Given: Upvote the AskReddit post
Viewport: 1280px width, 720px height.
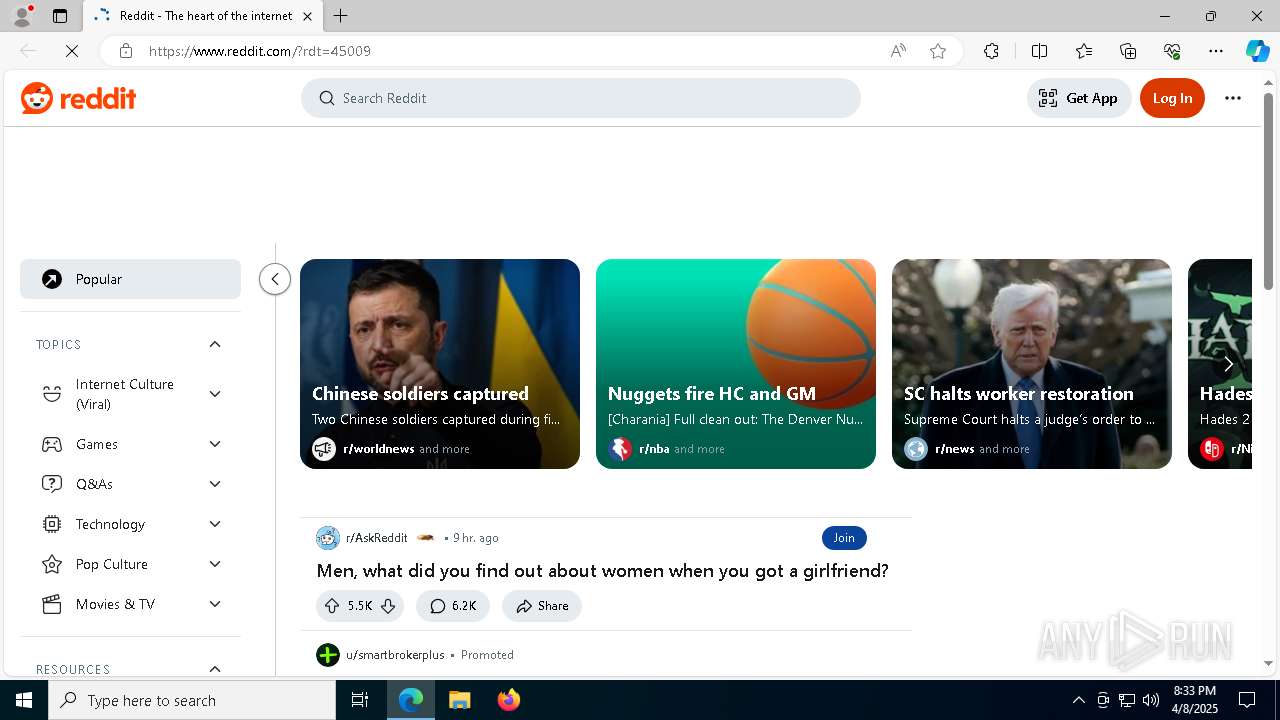Looking at the screenshot, I should [x=332, y=606].
